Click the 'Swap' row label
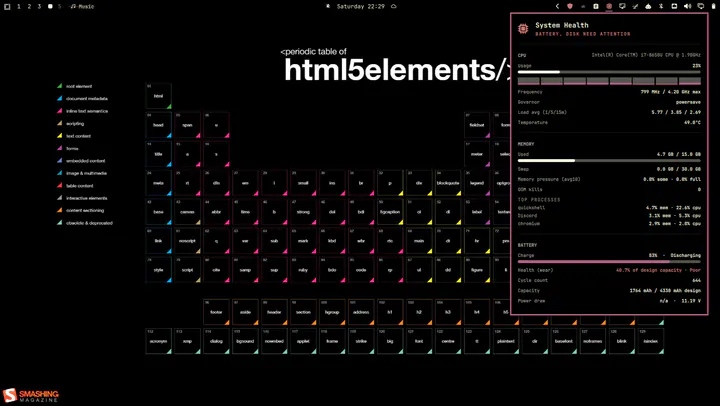 click(523, 169)
